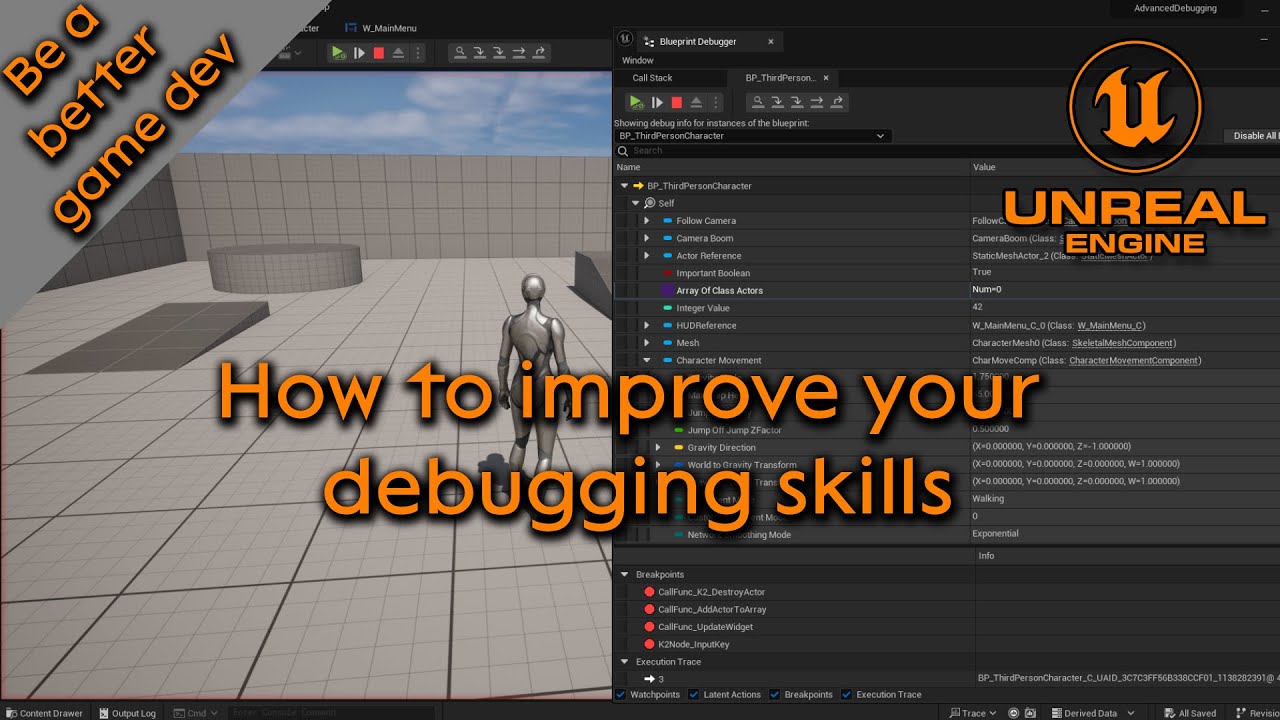Click eject icon in Blueprint Debugger toolbar
The image size is (1280, 720).
pos(696,102)
